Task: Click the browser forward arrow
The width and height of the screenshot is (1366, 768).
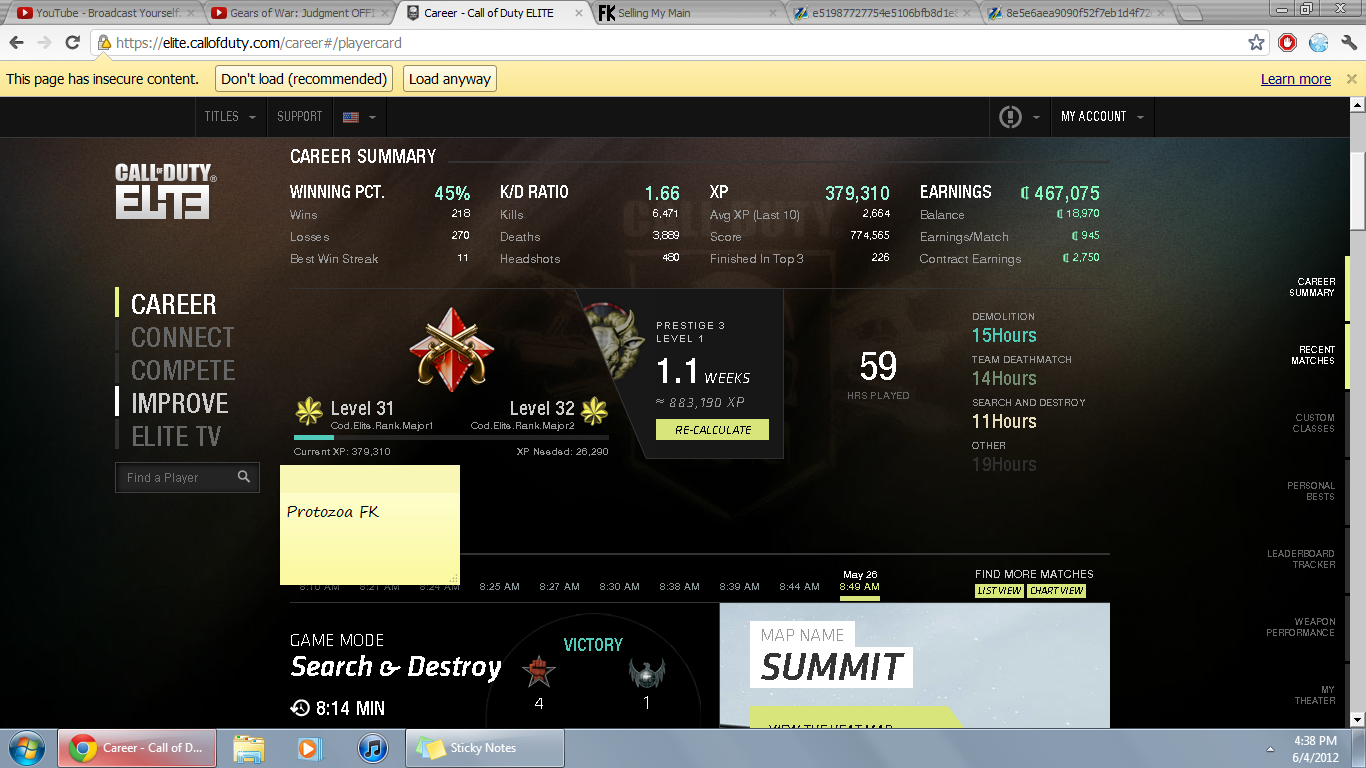Action: (x=45, y=43)
